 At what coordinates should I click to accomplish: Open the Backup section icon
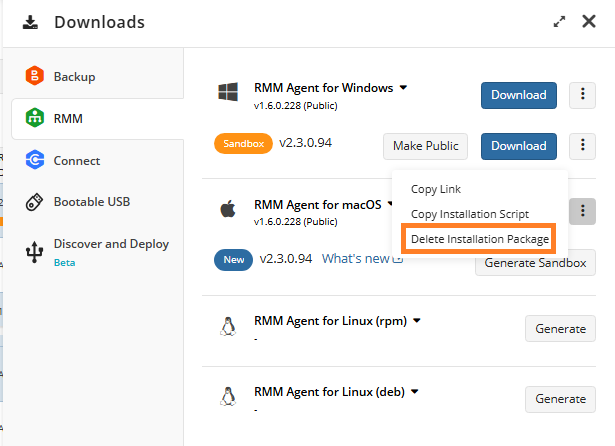[35, 76]
